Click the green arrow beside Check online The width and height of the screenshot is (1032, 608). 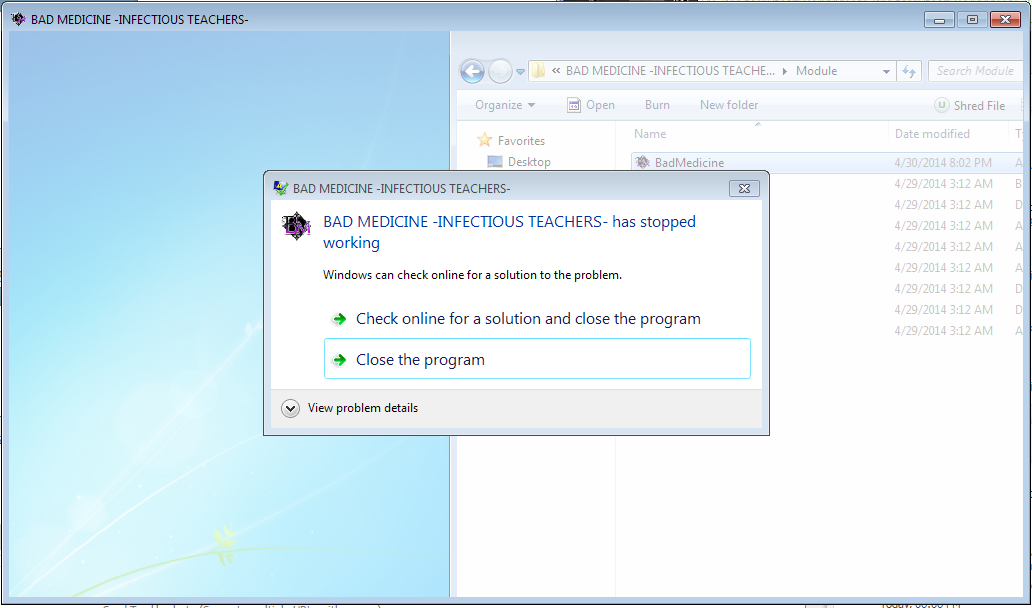[x=340, y=319]
